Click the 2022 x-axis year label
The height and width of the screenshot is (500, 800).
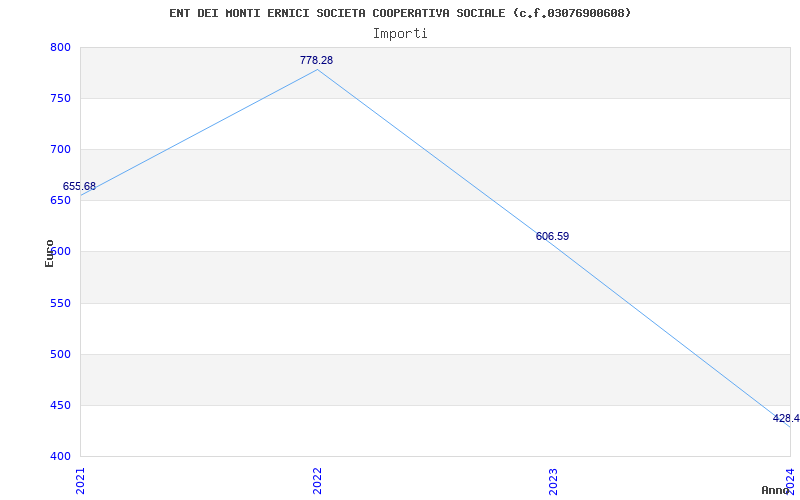317,481
